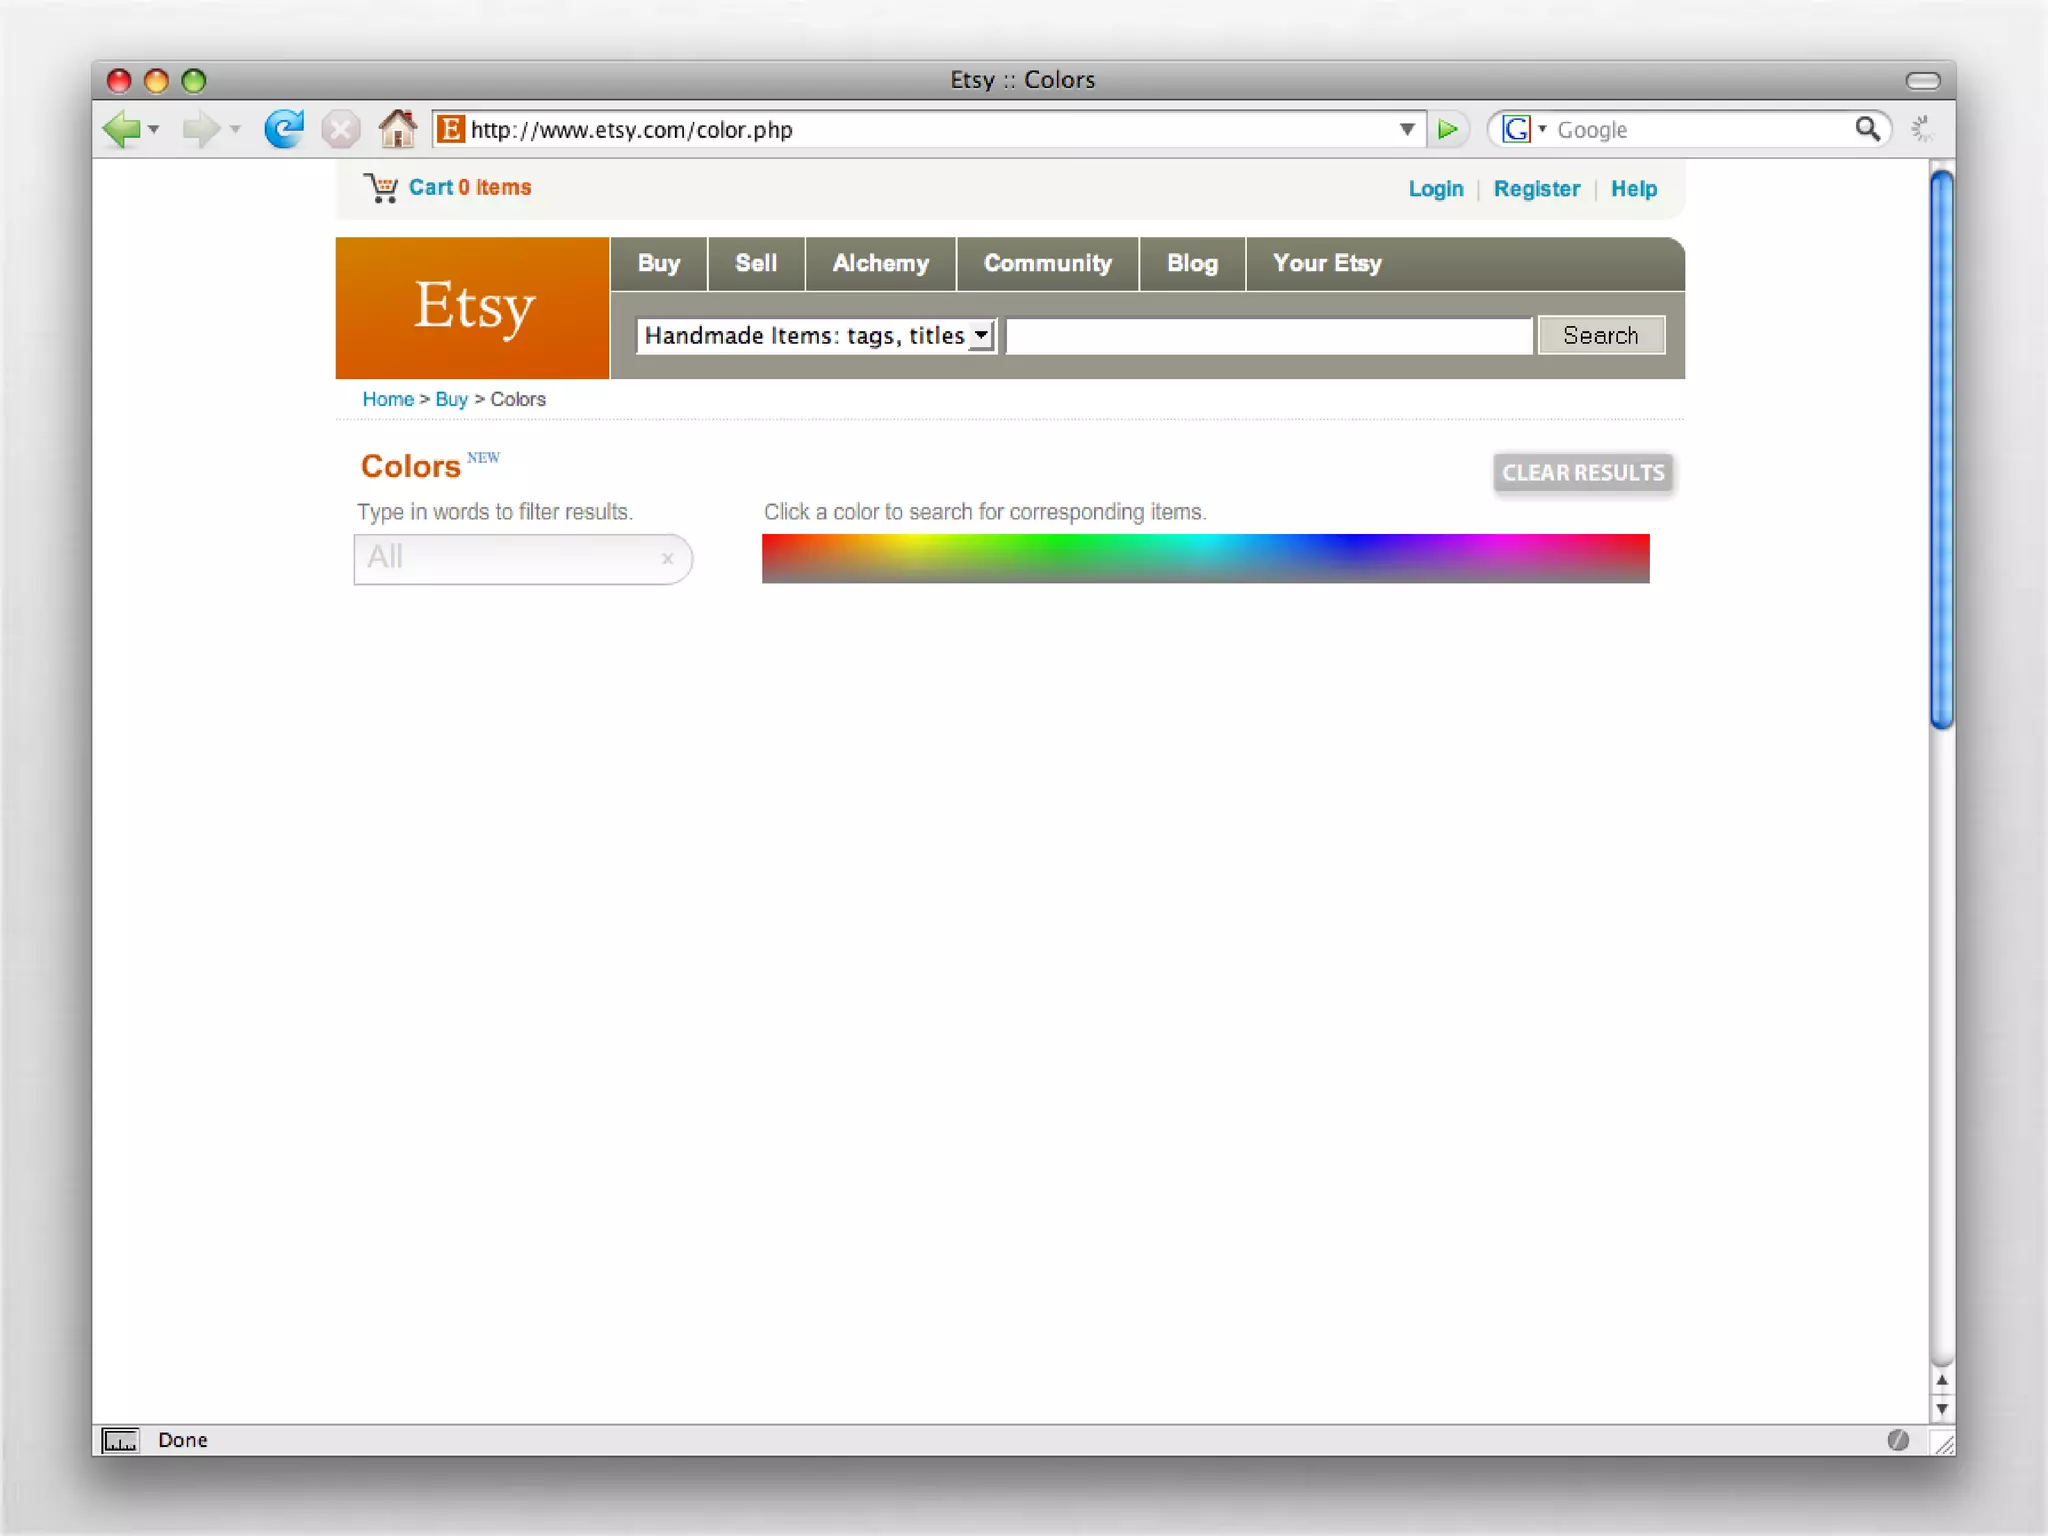Click the Register link
The height and width of the screenshot is (1536, 2048).
[1536, 189]
